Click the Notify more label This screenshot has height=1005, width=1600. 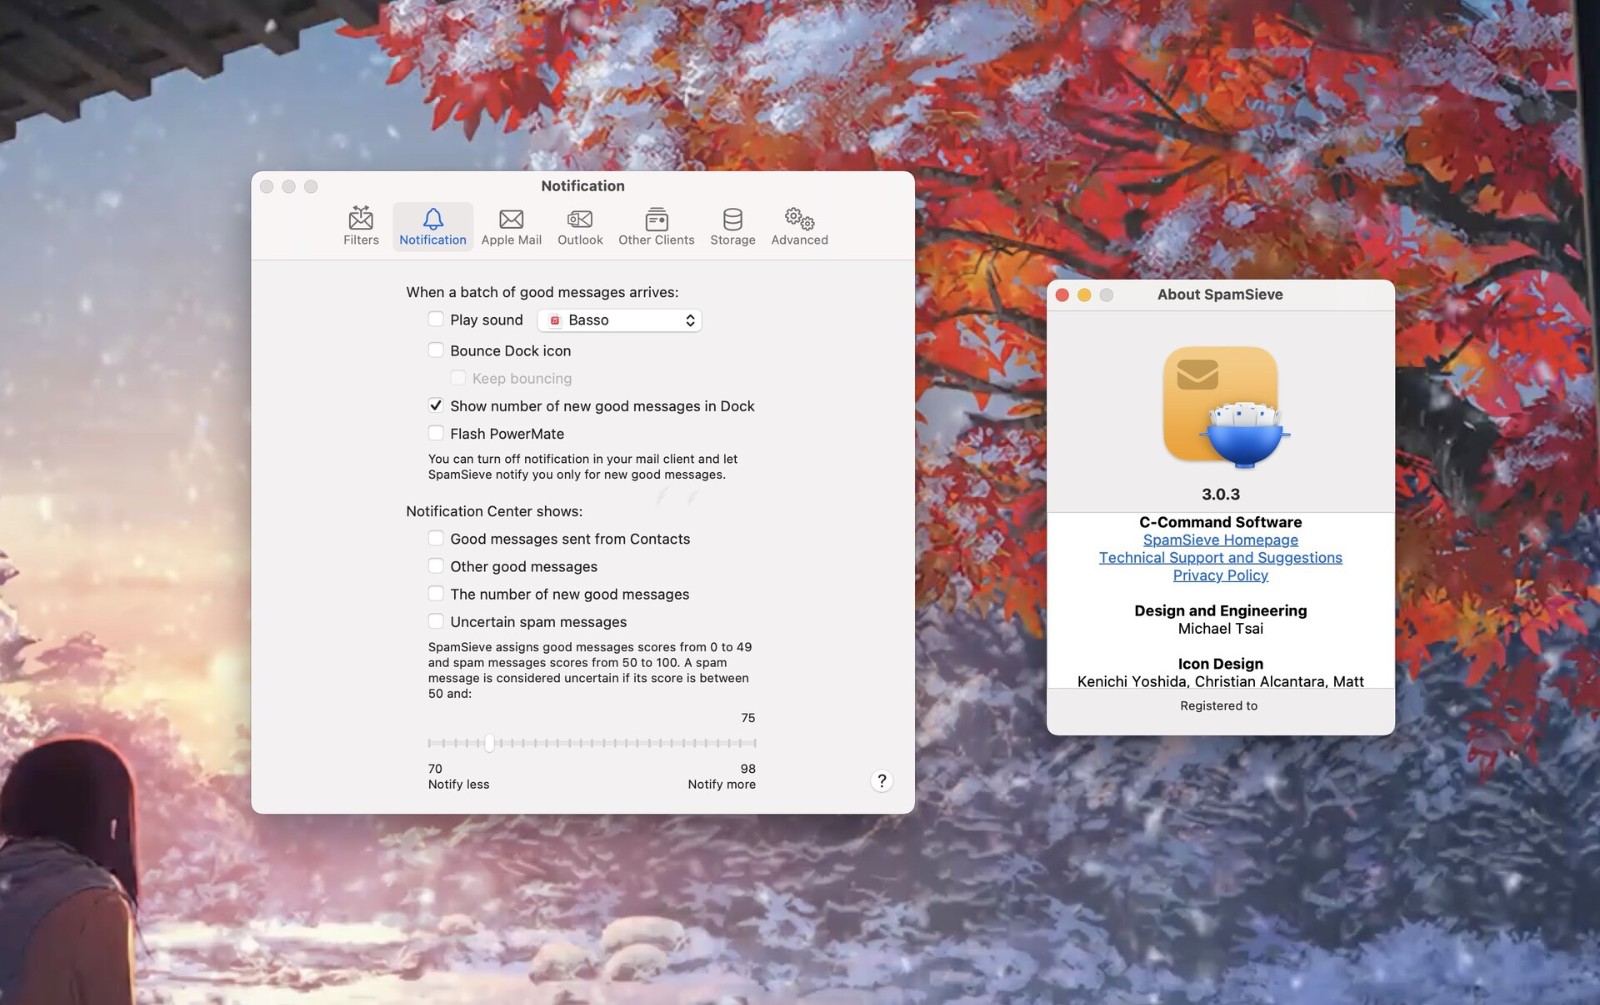(x=721, y=784)
